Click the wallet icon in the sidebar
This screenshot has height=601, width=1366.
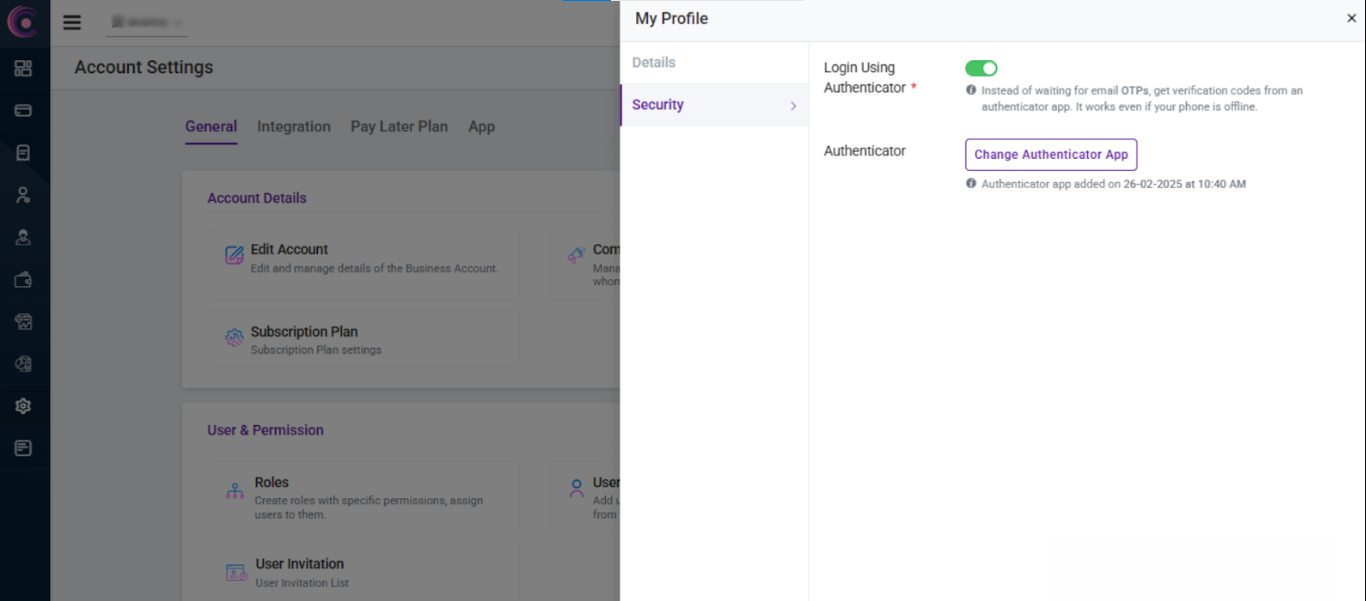pyautogui.click(x=23, y=280)
